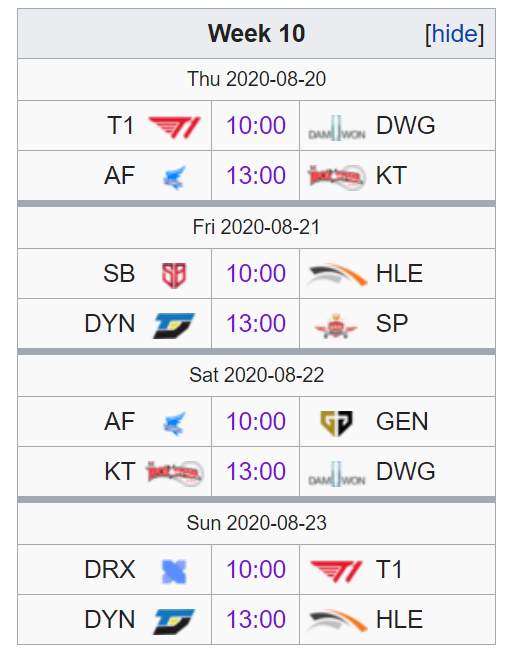
Task: Click the Hanwha Life logo on Friday's row
Action: (337, 274)
